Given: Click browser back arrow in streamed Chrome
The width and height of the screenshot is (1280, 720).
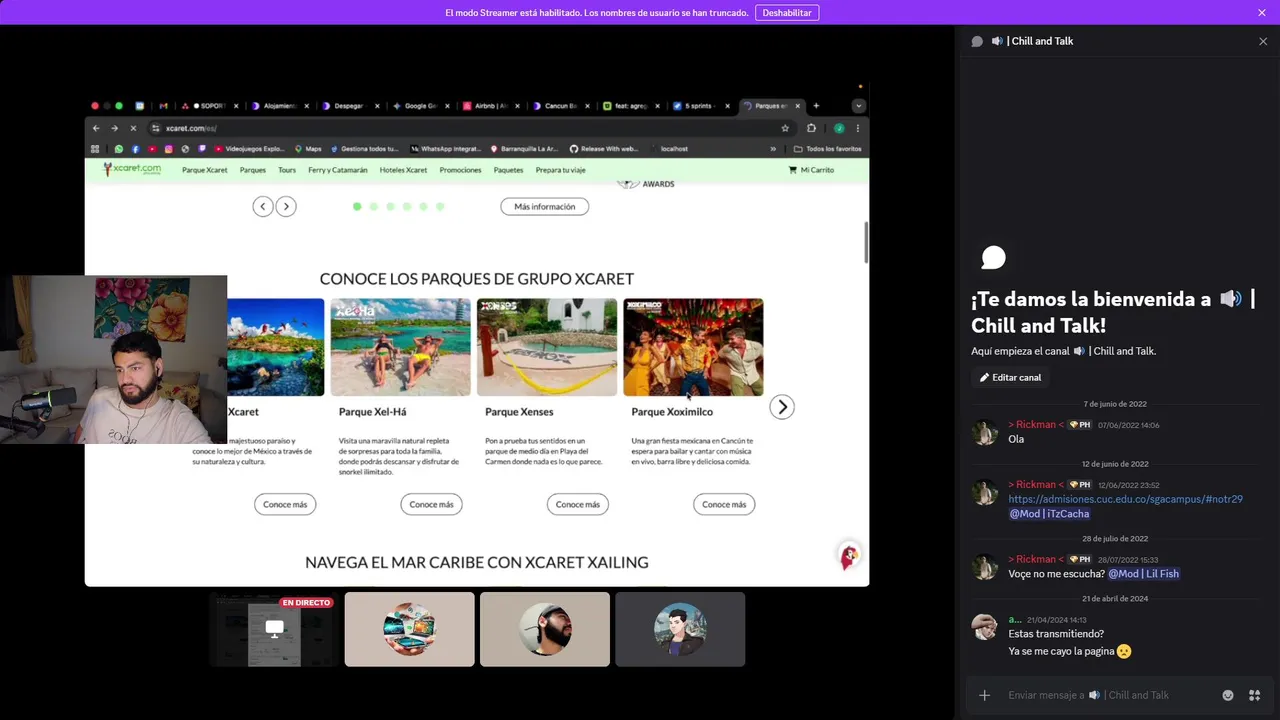Looking at the screenshot, I should click(96, 128).
